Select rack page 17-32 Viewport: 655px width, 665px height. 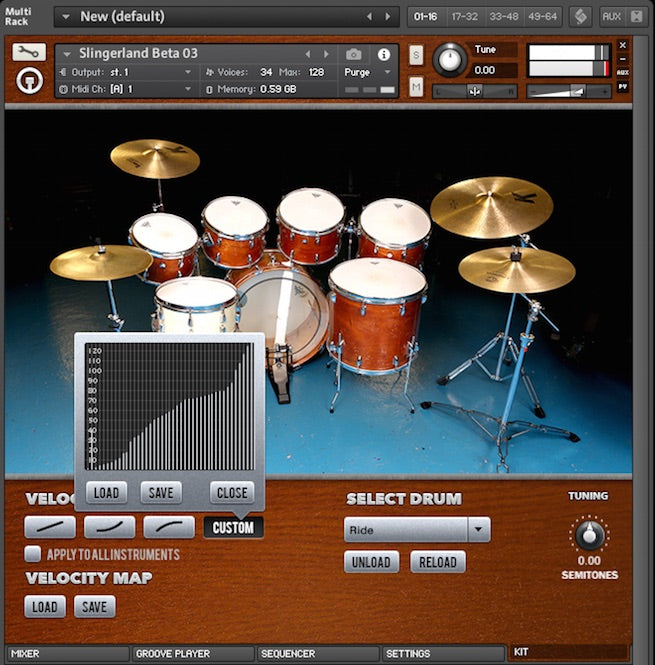[465, 16]
